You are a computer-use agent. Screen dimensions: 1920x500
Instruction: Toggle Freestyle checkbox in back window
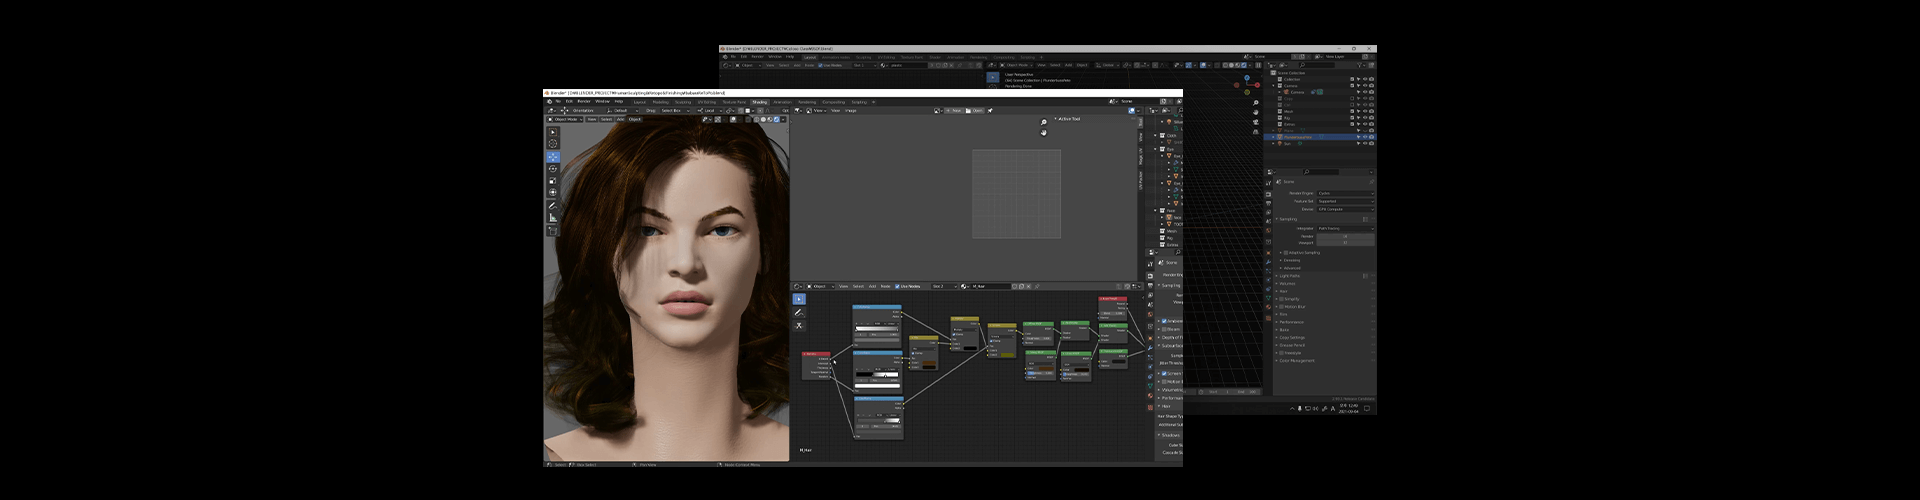[x=1282, y=353]
